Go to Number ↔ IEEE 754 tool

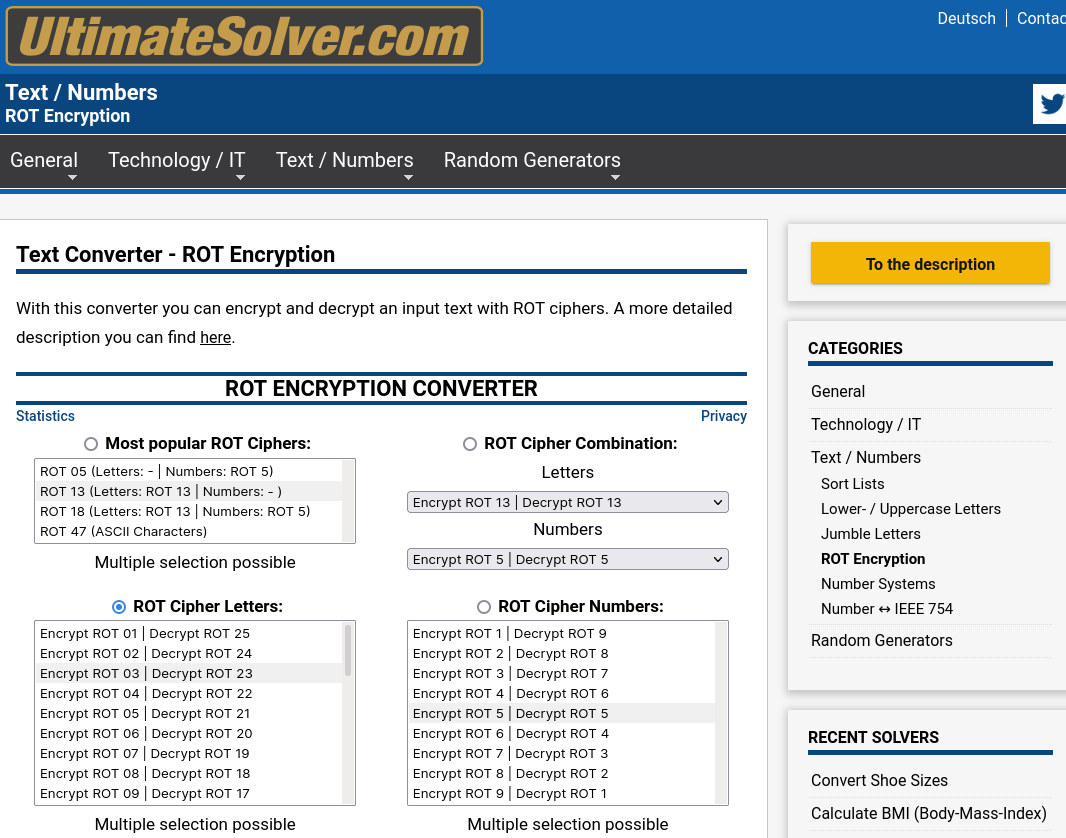(887, 609)
